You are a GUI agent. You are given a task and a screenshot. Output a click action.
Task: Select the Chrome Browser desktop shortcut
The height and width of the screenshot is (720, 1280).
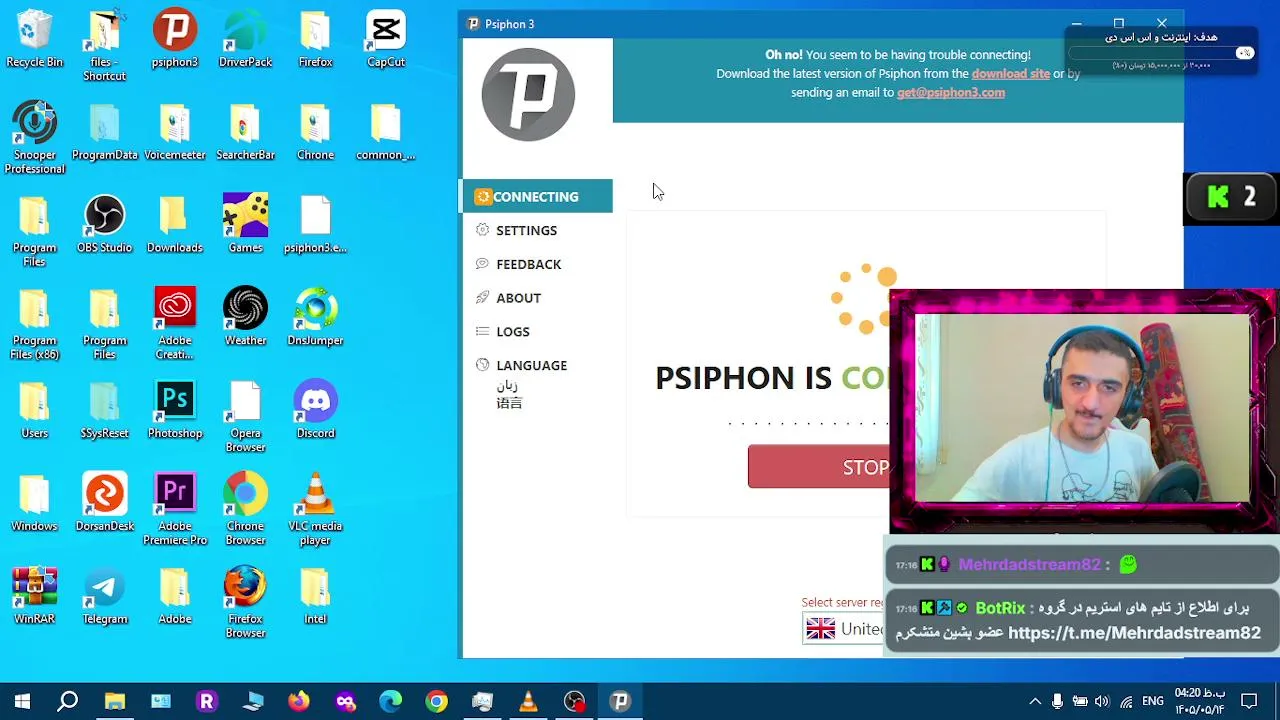pos(245,510)
